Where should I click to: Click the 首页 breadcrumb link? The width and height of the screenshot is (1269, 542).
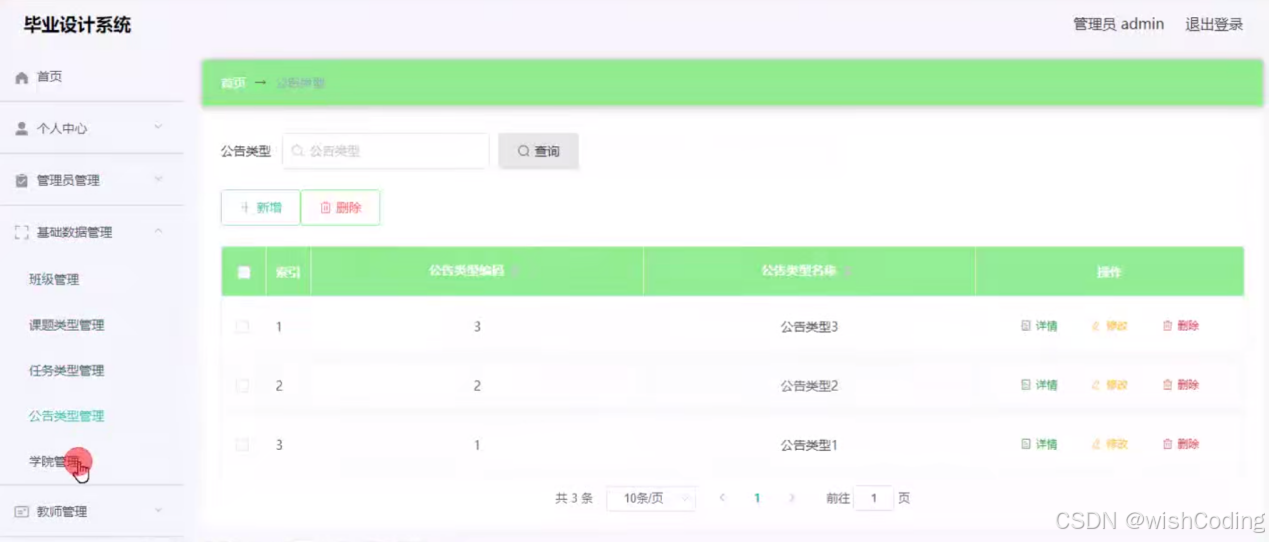point(233,83)
